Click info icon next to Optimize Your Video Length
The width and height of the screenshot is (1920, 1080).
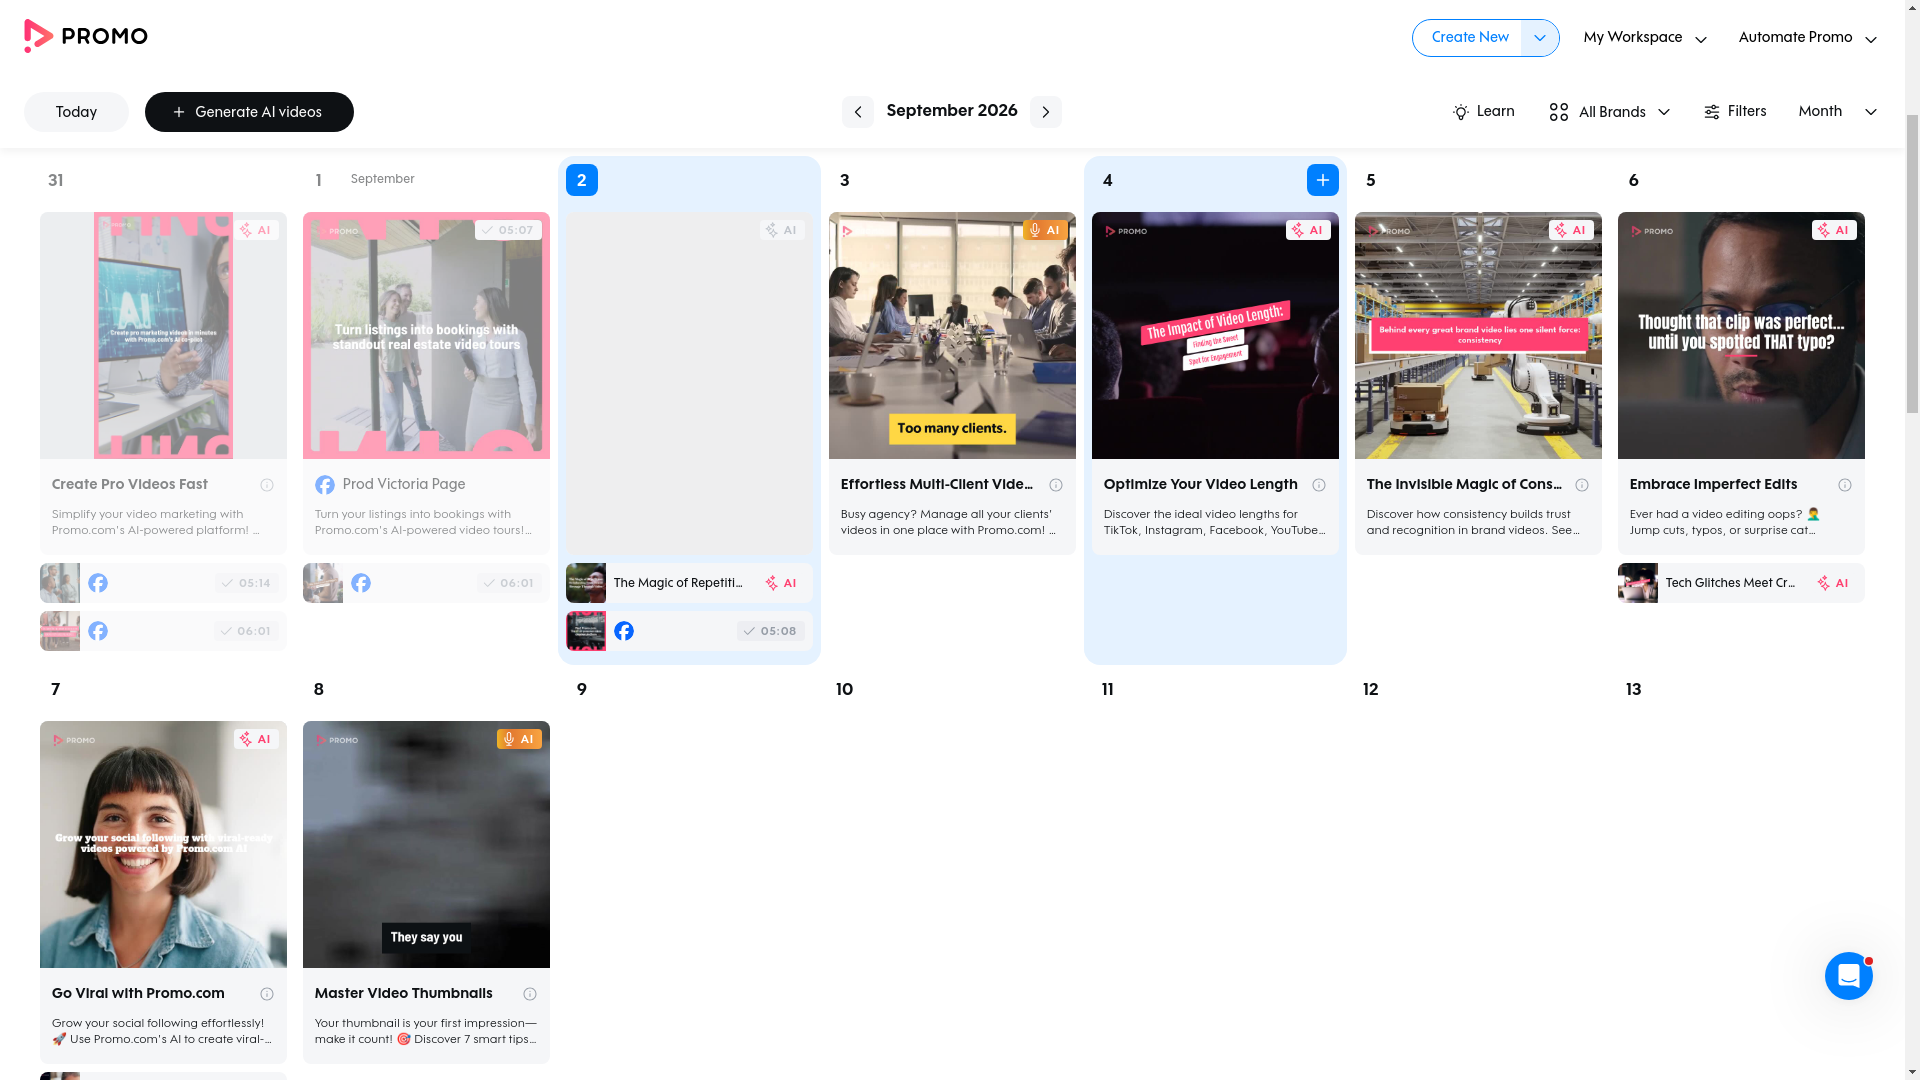[x=1319, y=485]
